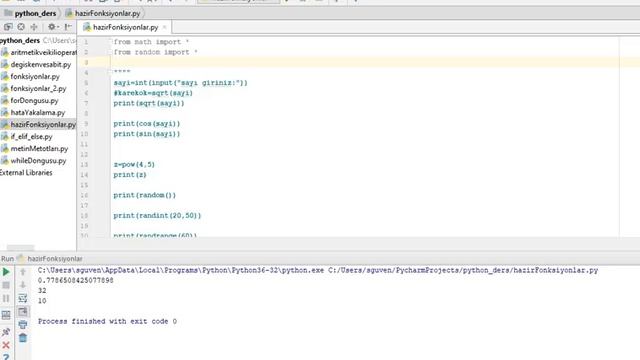
Task: Close the Run tab with red X
Action: pyautogui.click(x=6, y=345)
